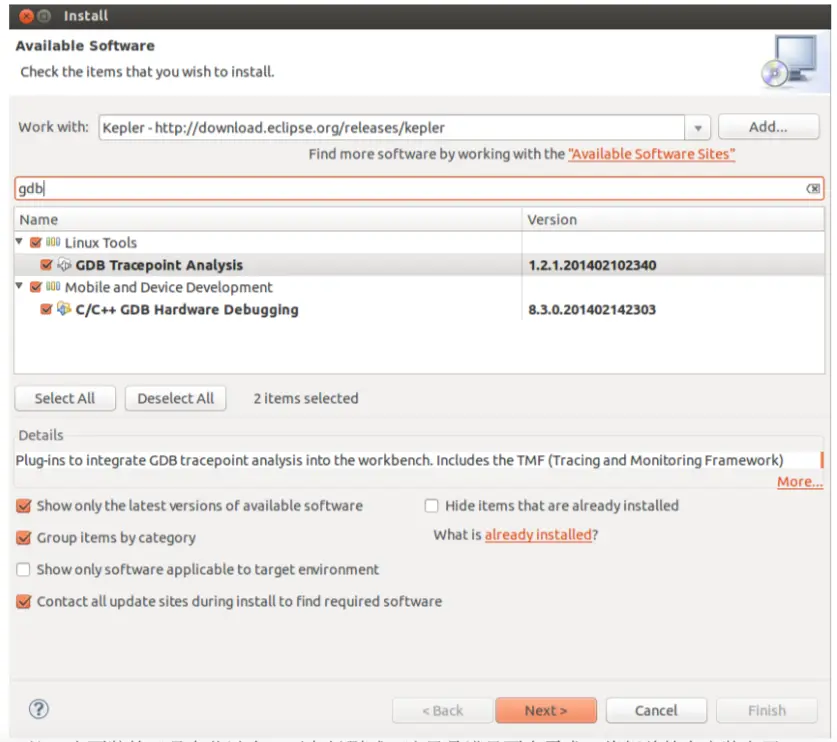Click the clear filter icon in search box
Viewport: 837px width, 742px height.
tap(813, 188)
